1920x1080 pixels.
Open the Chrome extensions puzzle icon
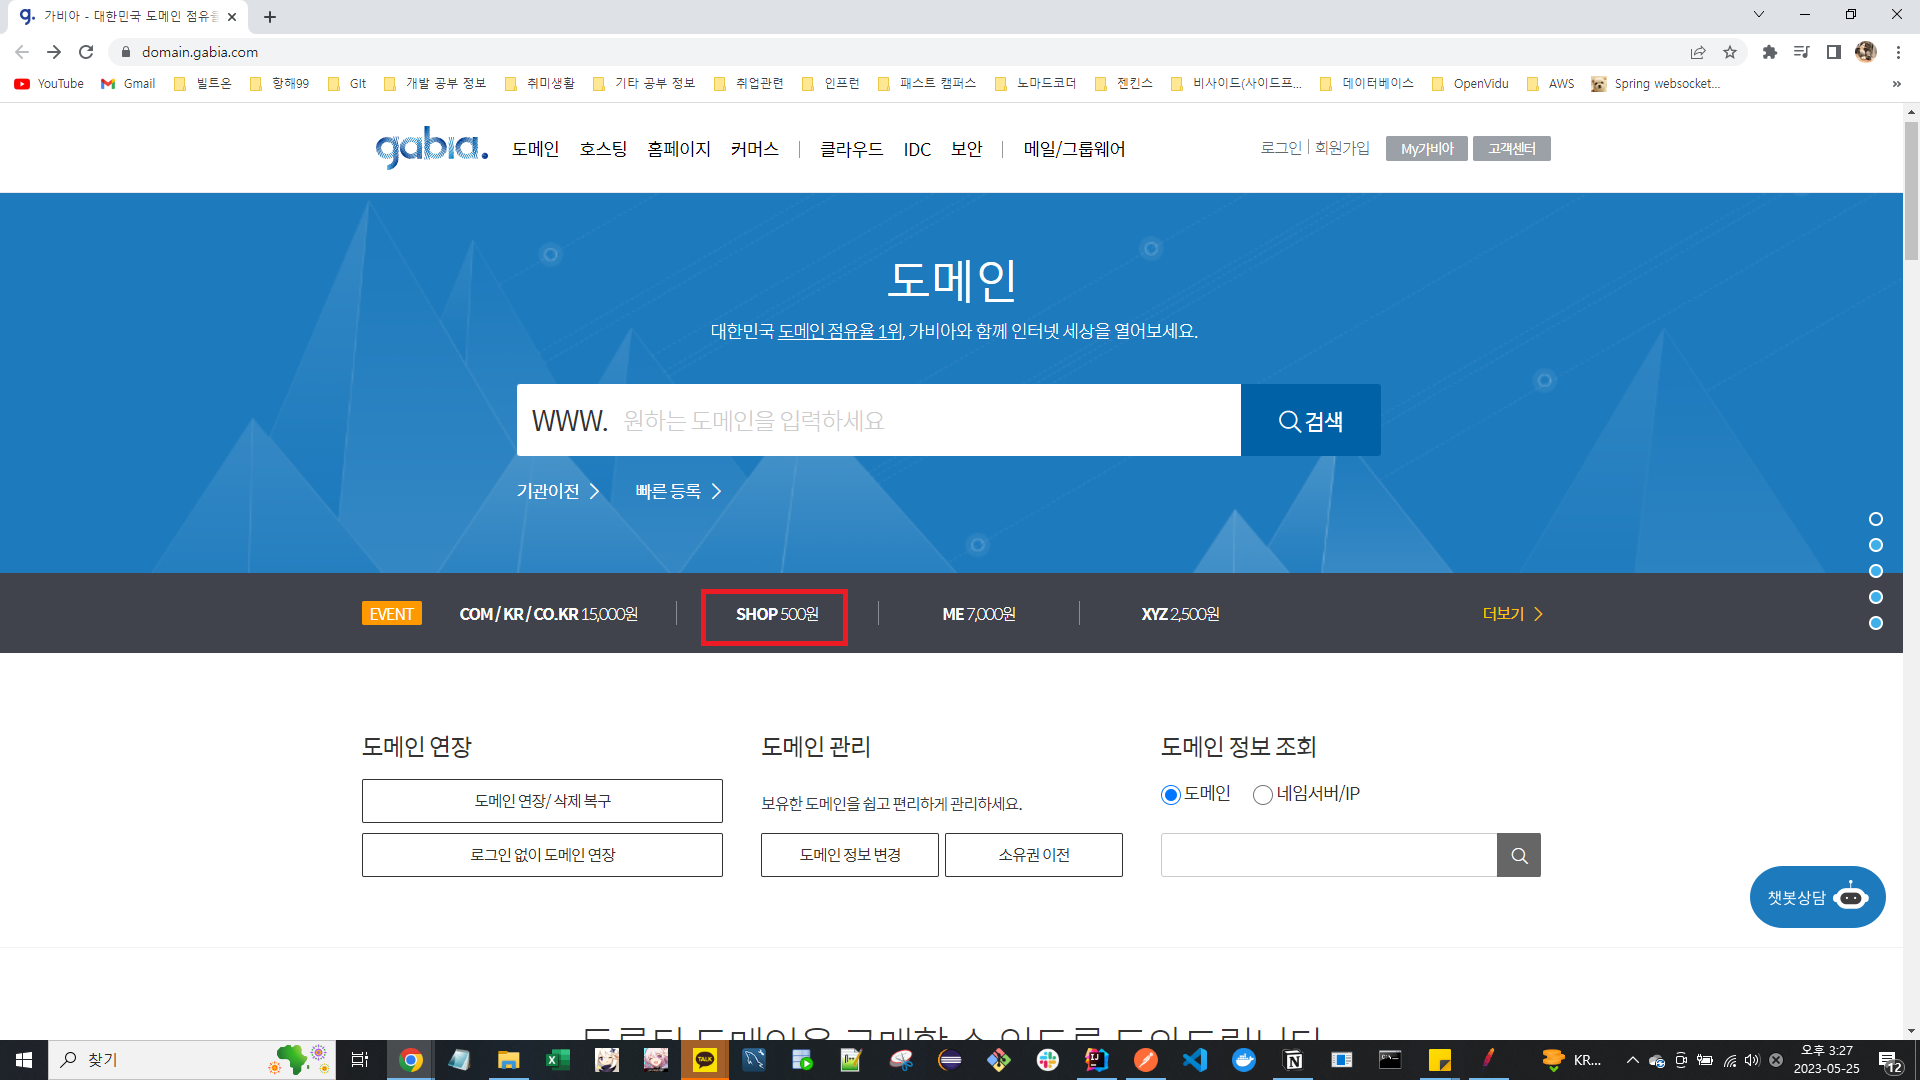point(1769,52)
